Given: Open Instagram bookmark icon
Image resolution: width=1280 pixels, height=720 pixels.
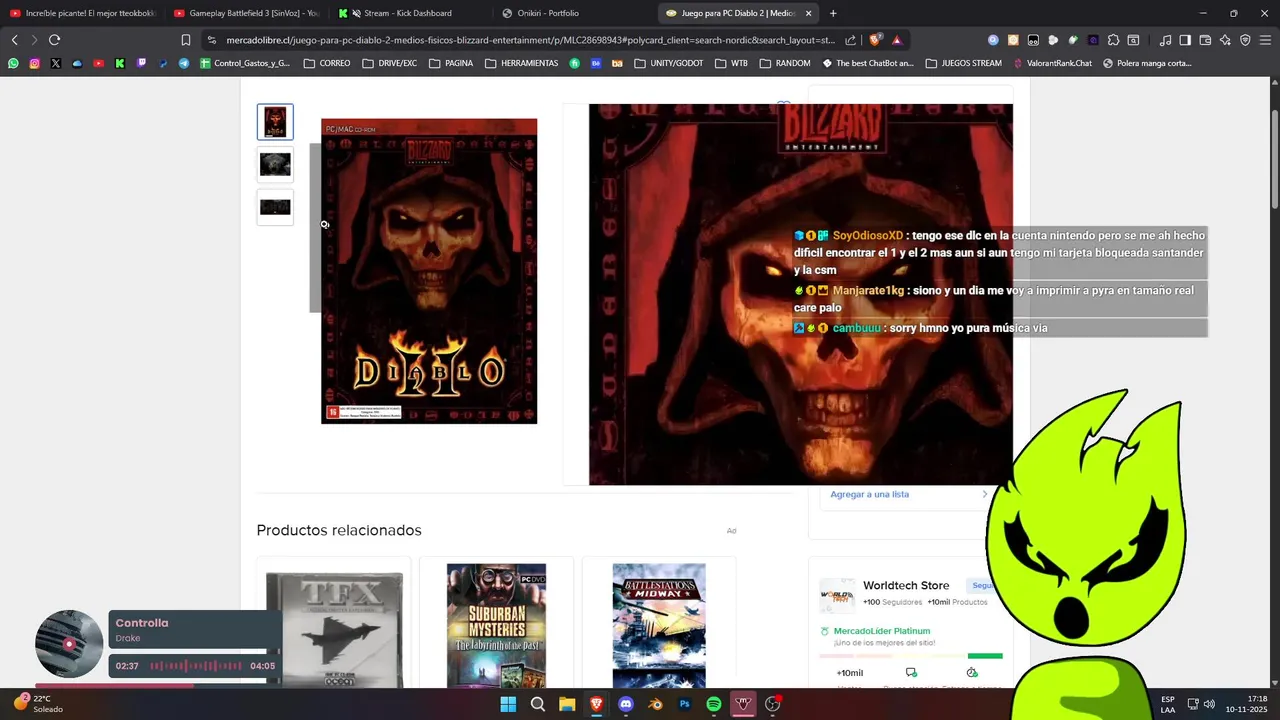Looking at the screenshot, I should (34, 63).
